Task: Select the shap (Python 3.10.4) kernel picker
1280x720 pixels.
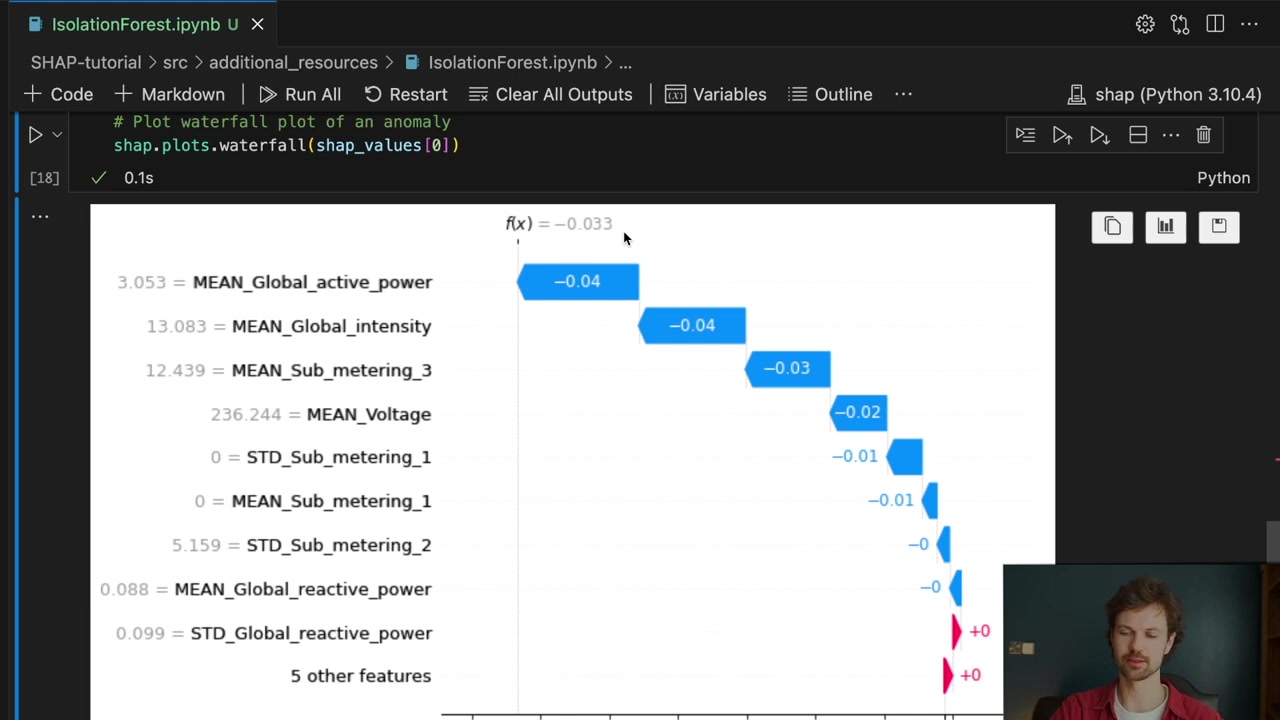Action: click(x=1164, y=94)
